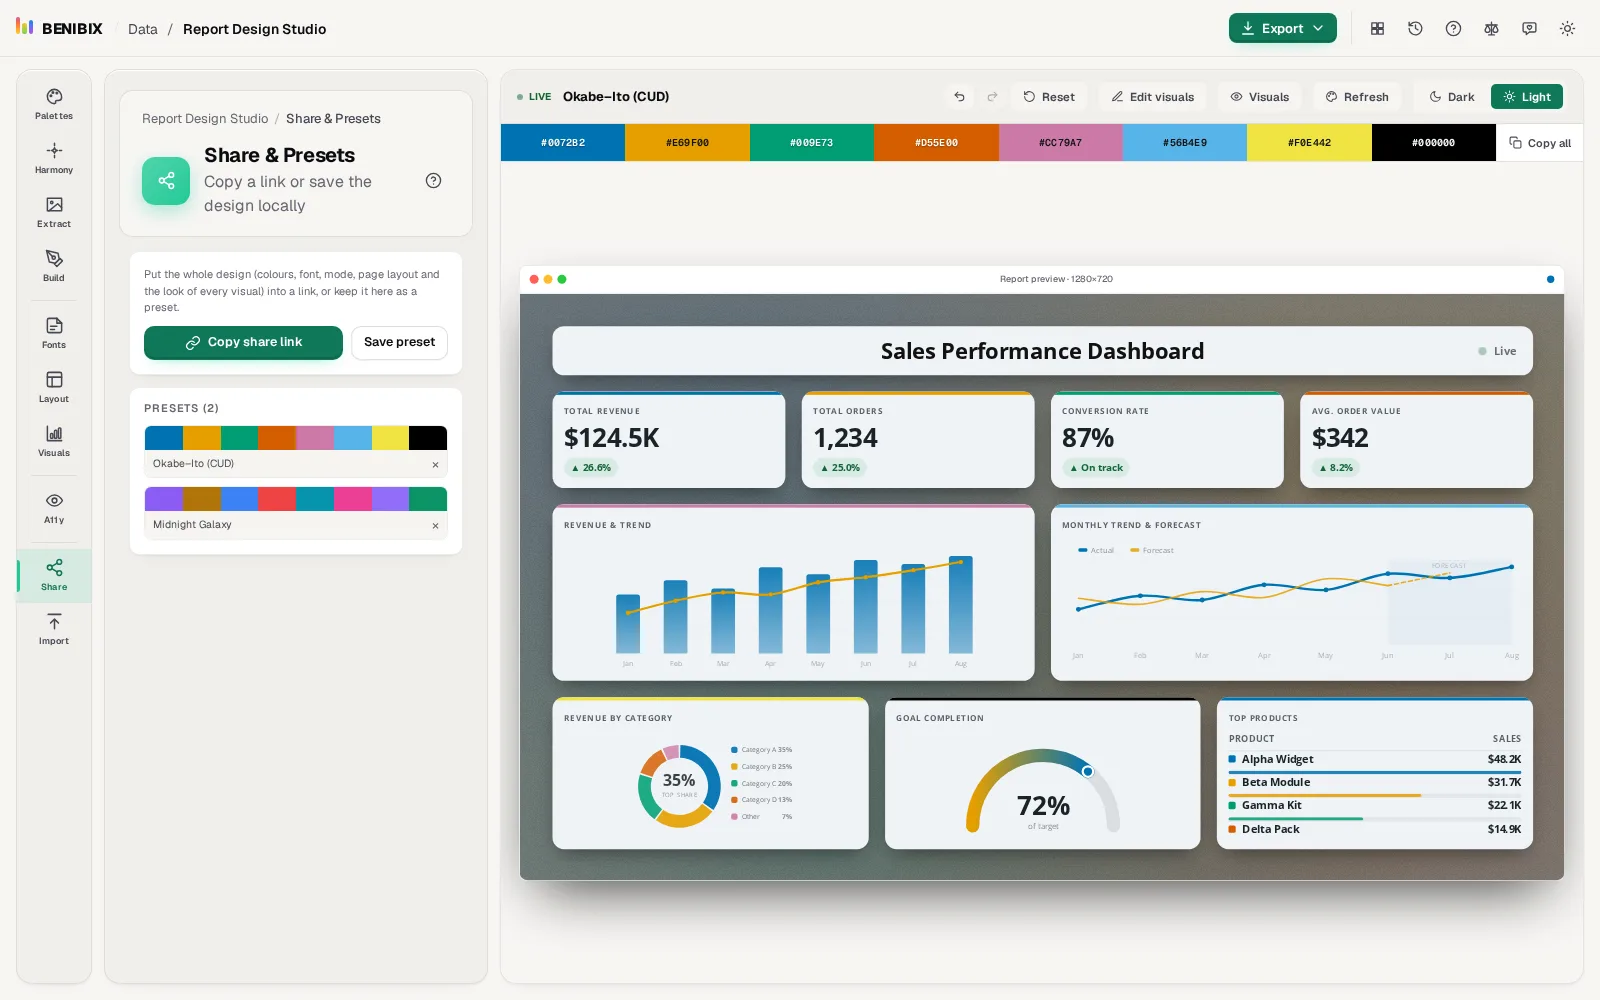Open the feedback chat icon
Image resolution: width=1600 pixels, height=1000 pixels.
tap(1529, 29)
